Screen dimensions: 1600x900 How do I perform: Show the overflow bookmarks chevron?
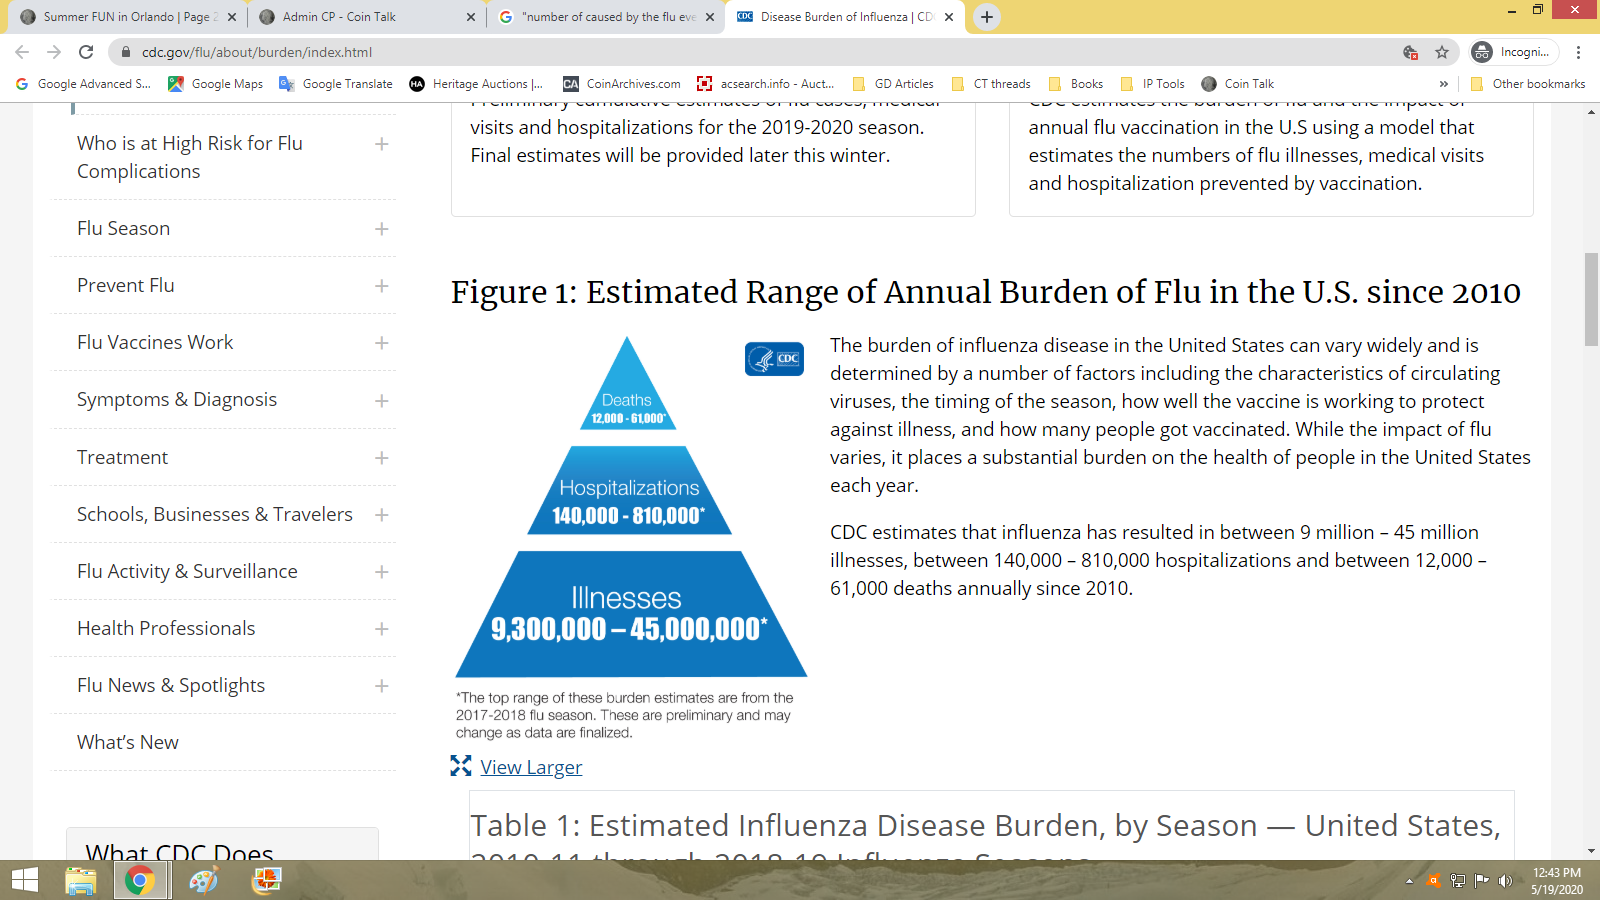coord(1443,84)
